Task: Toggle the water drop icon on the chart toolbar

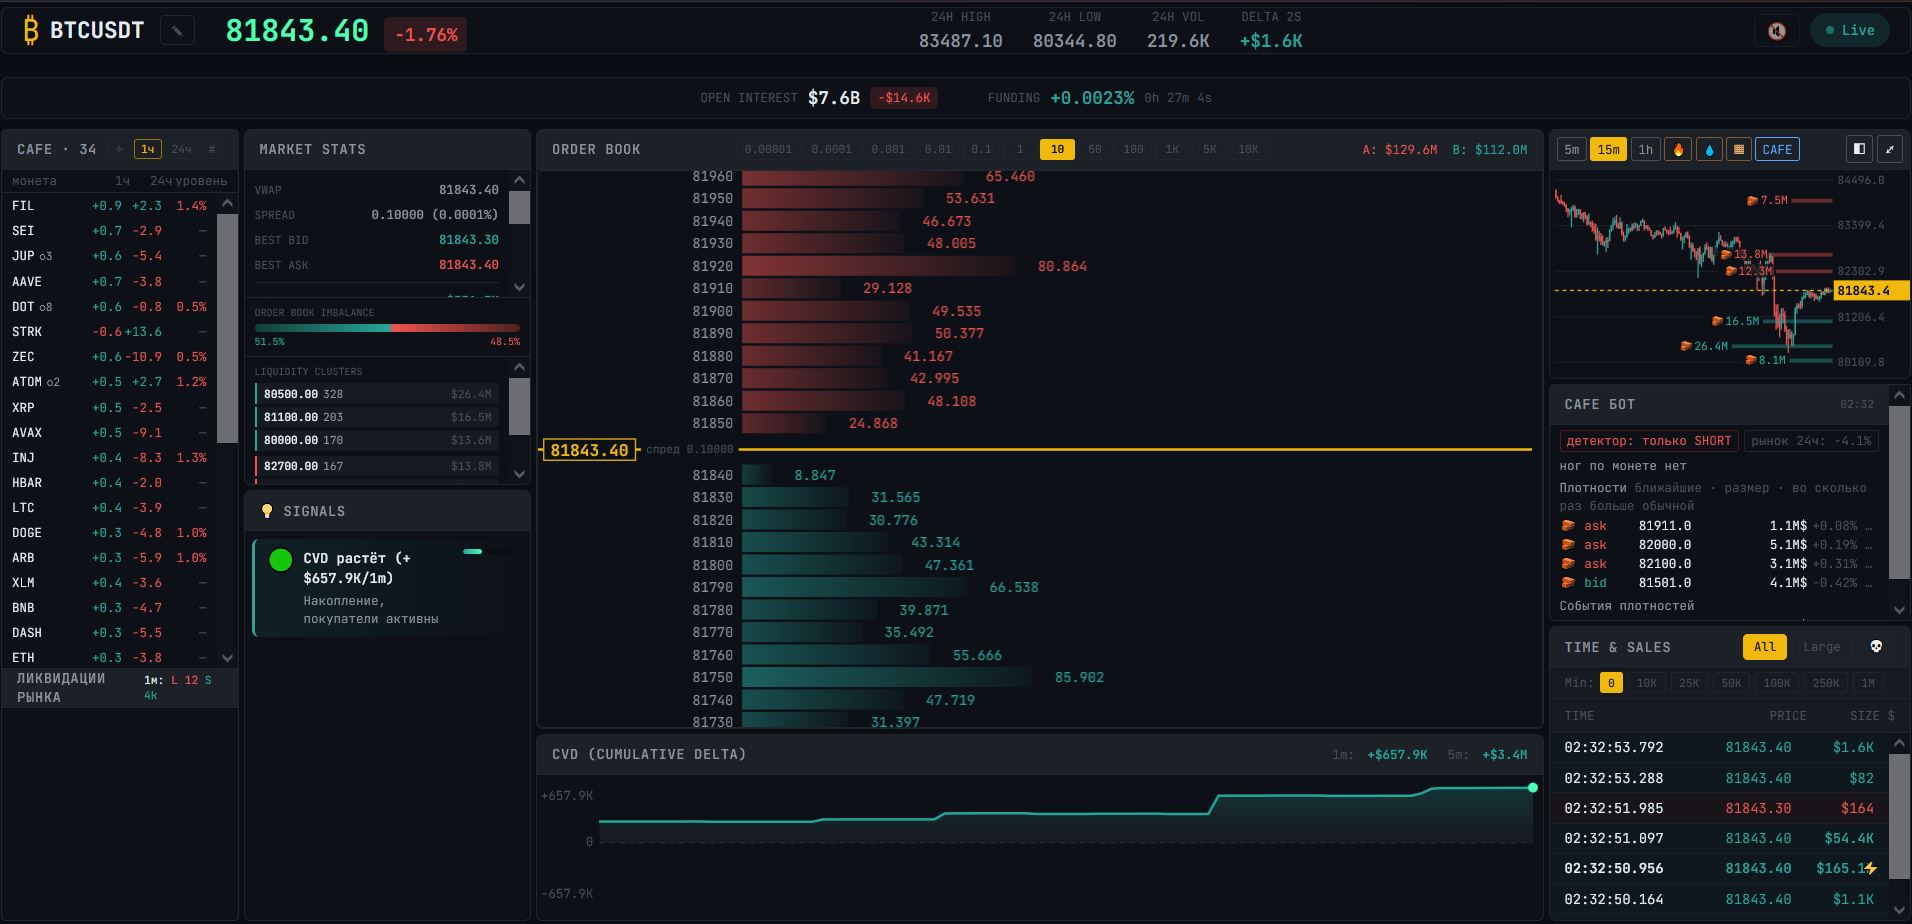Action: point(1709,149)
